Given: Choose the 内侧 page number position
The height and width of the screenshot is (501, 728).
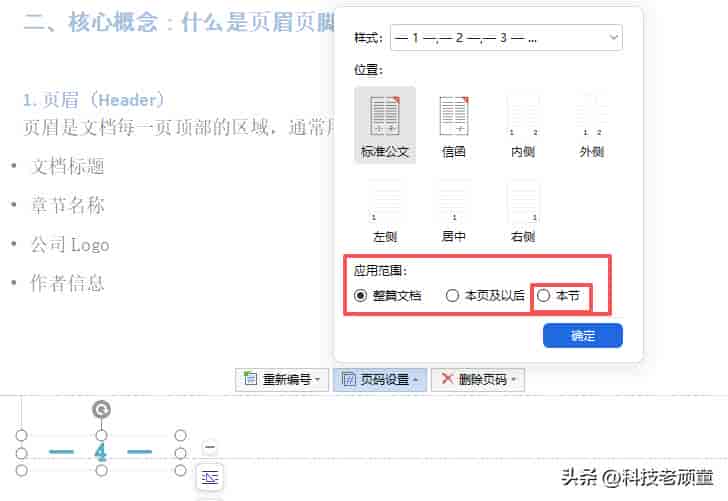Looking at the screenshot, I should pos(523,125).
